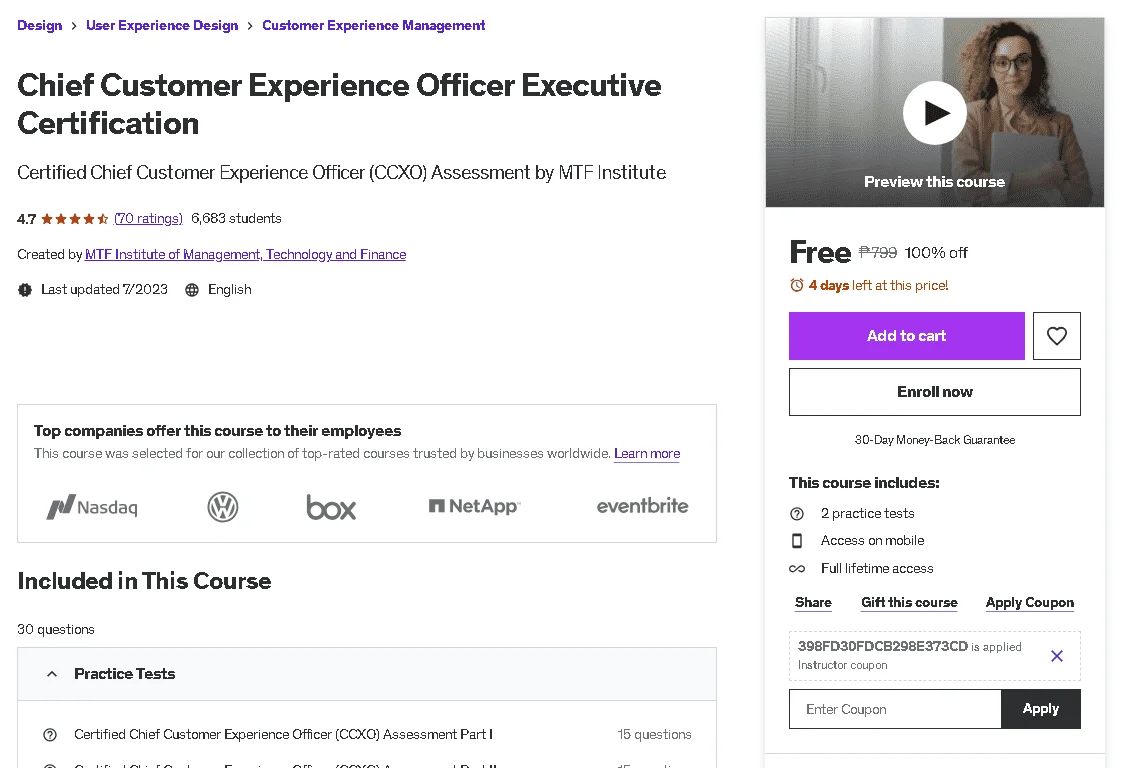The height and width of the screenshot is (768, 1138).
Task: Click the struck-through ₱799 original price
Action: pos(877,253)
